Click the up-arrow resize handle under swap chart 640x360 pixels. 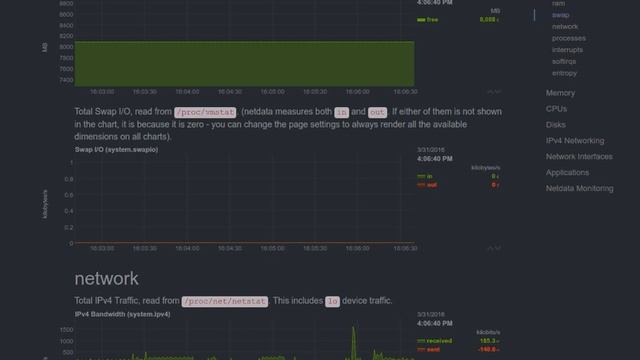(x=490, y=92)
